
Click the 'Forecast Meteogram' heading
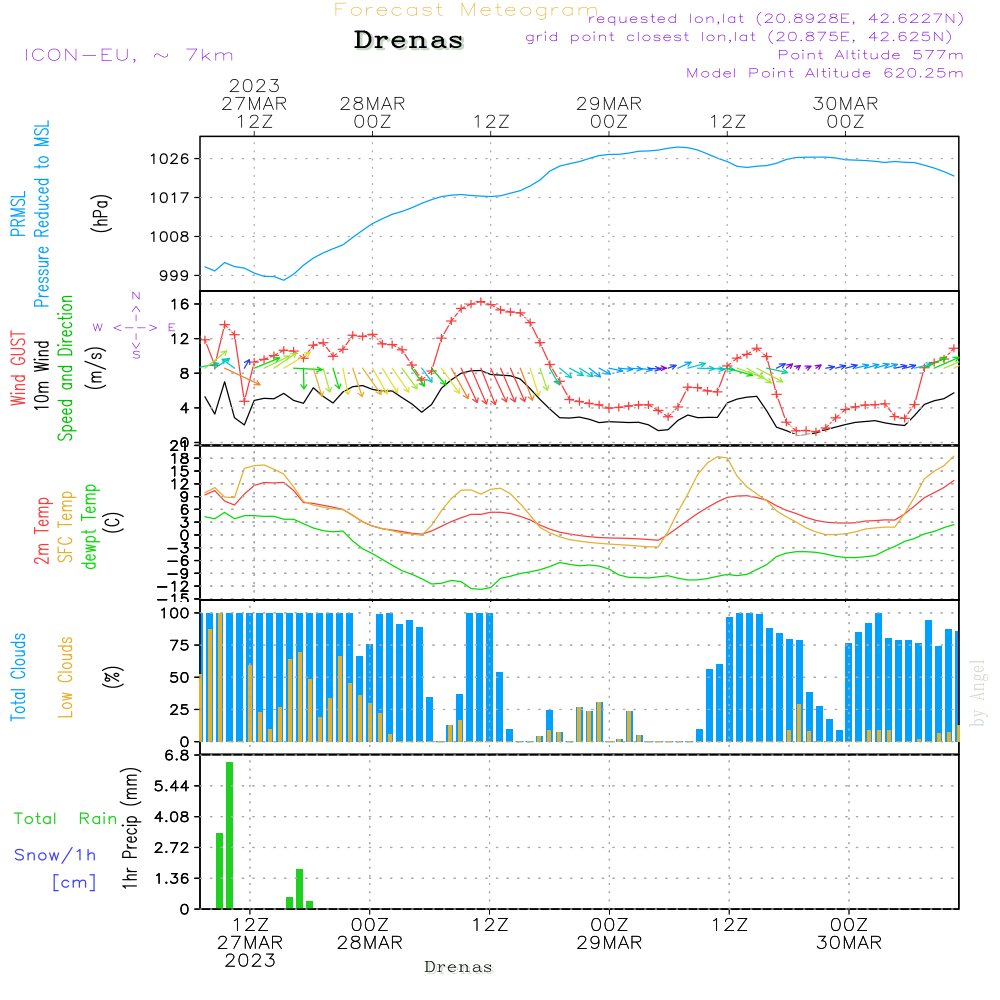pos(466,10)
